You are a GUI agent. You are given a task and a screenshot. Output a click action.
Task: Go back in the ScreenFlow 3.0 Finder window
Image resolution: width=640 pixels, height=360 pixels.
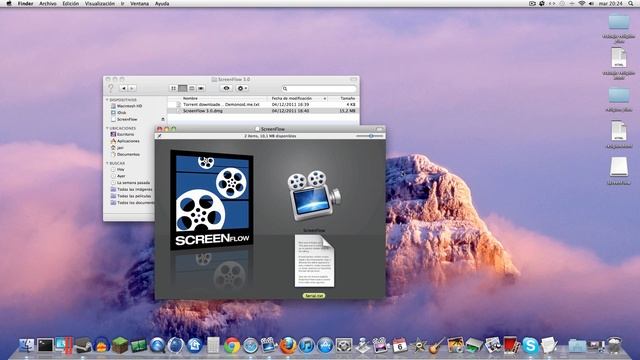[x=123, y=88]
